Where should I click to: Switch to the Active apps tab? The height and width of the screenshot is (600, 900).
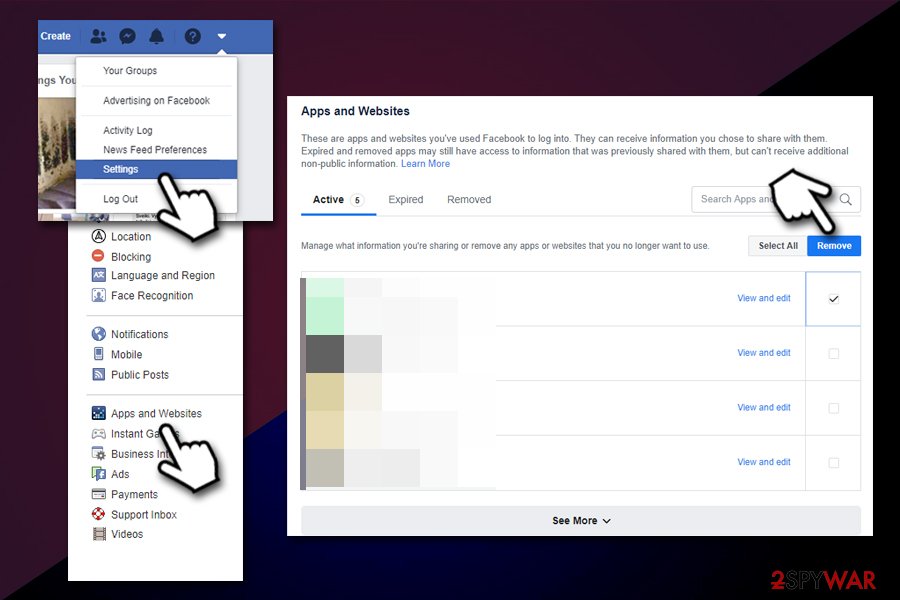click(338, 200)
